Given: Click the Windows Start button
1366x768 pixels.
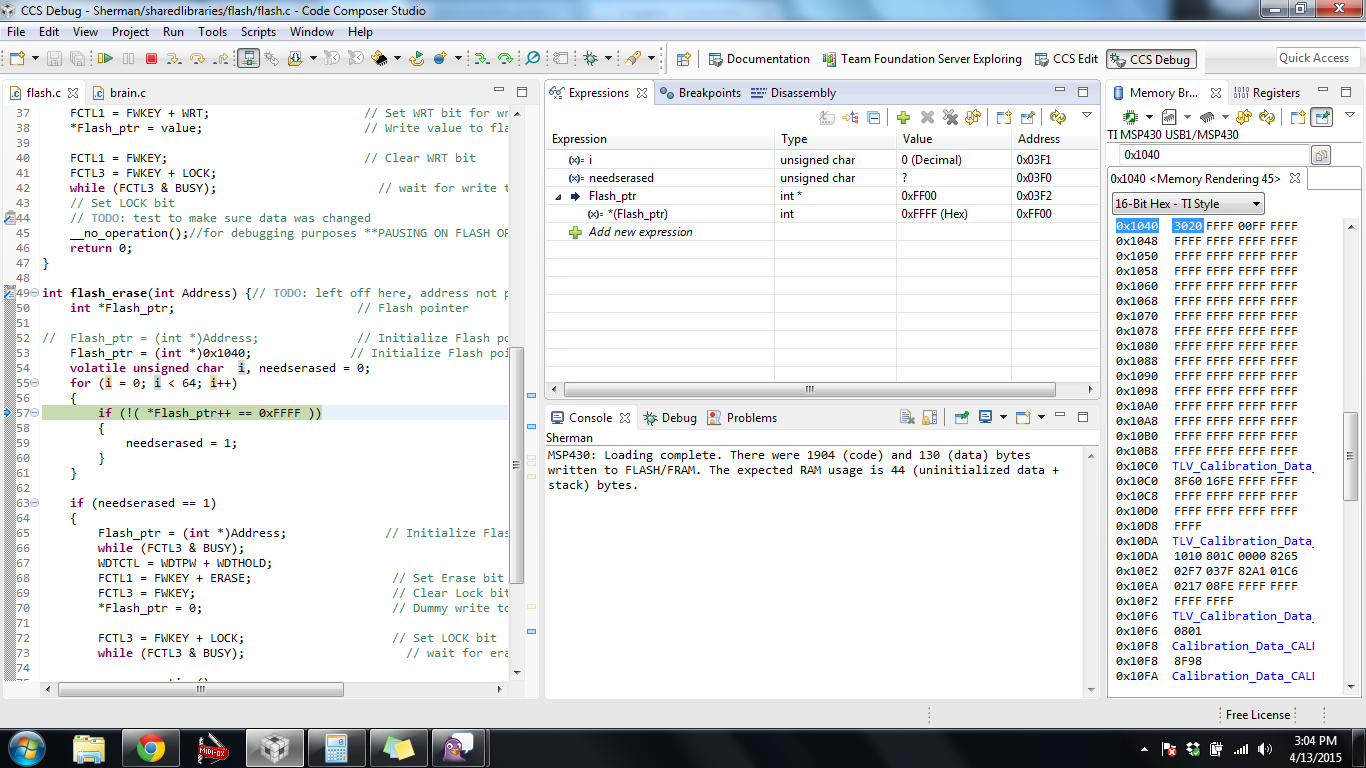Looking at the screenshot, I should [26, 747].
